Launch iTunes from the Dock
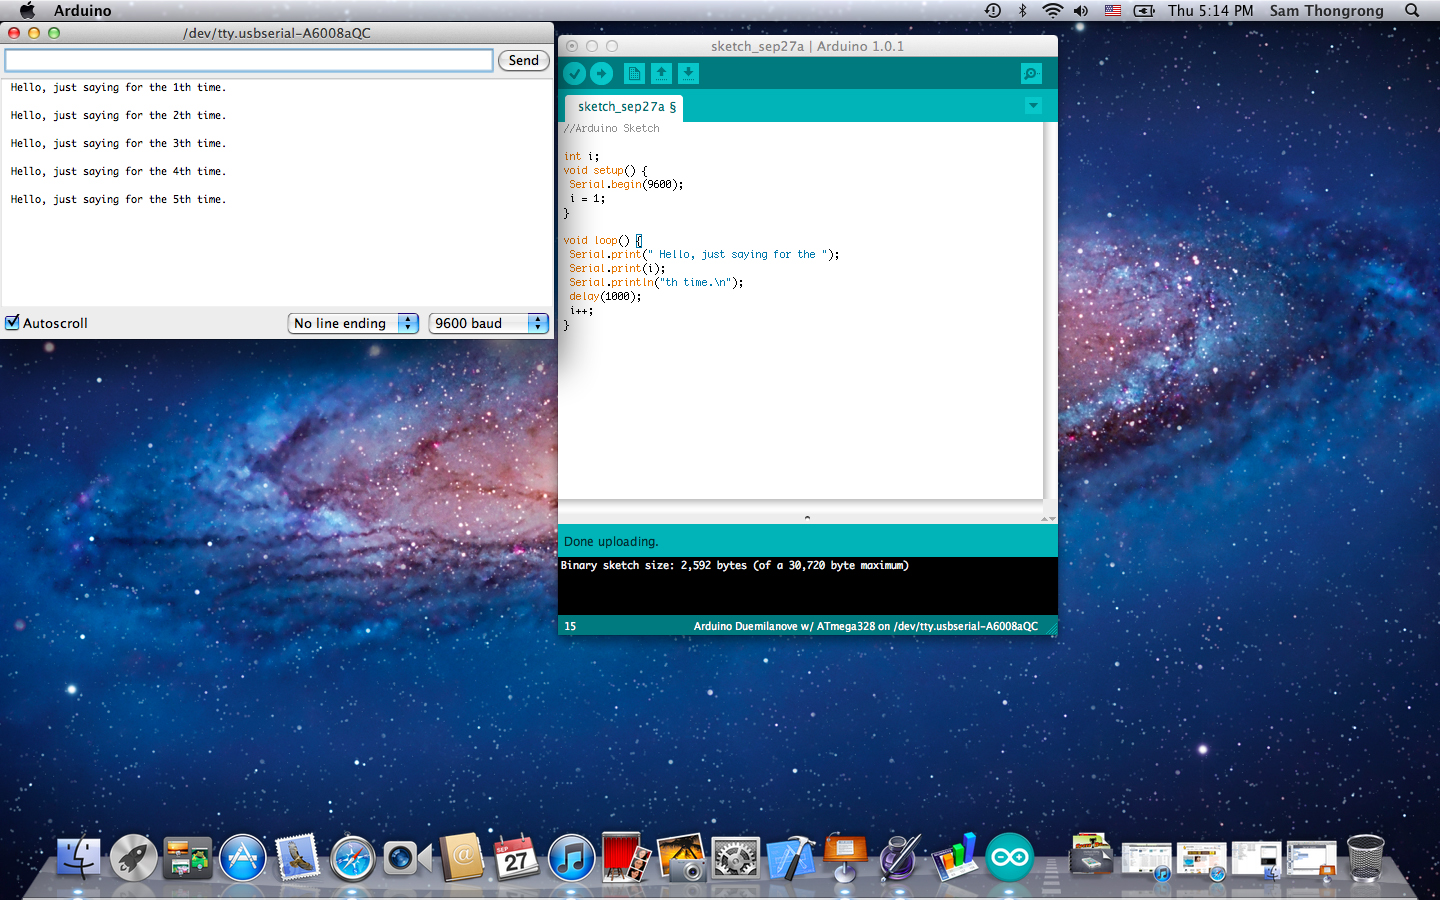Image resolution: width=1440 pixels, height=900 pixels. (571, 858)
